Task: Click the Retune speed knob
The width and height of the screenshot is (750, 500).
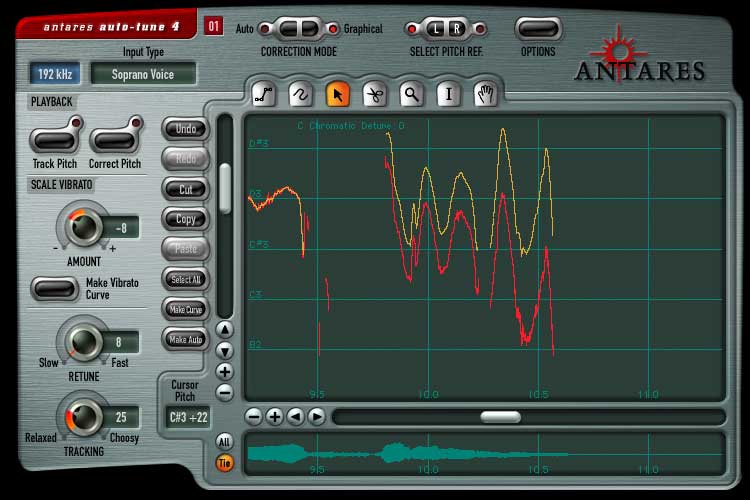Action: (x=84, y=341)
